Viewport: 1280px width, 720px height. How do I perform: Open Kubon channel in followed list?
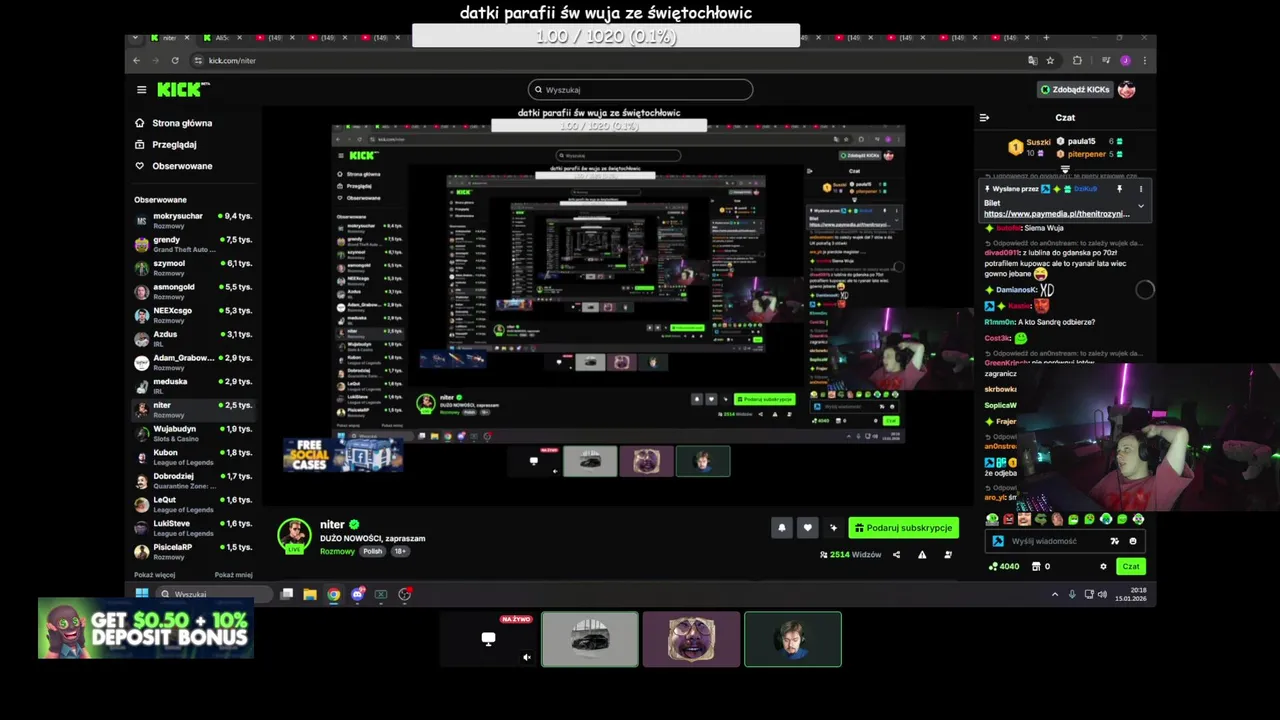point(193,457)
